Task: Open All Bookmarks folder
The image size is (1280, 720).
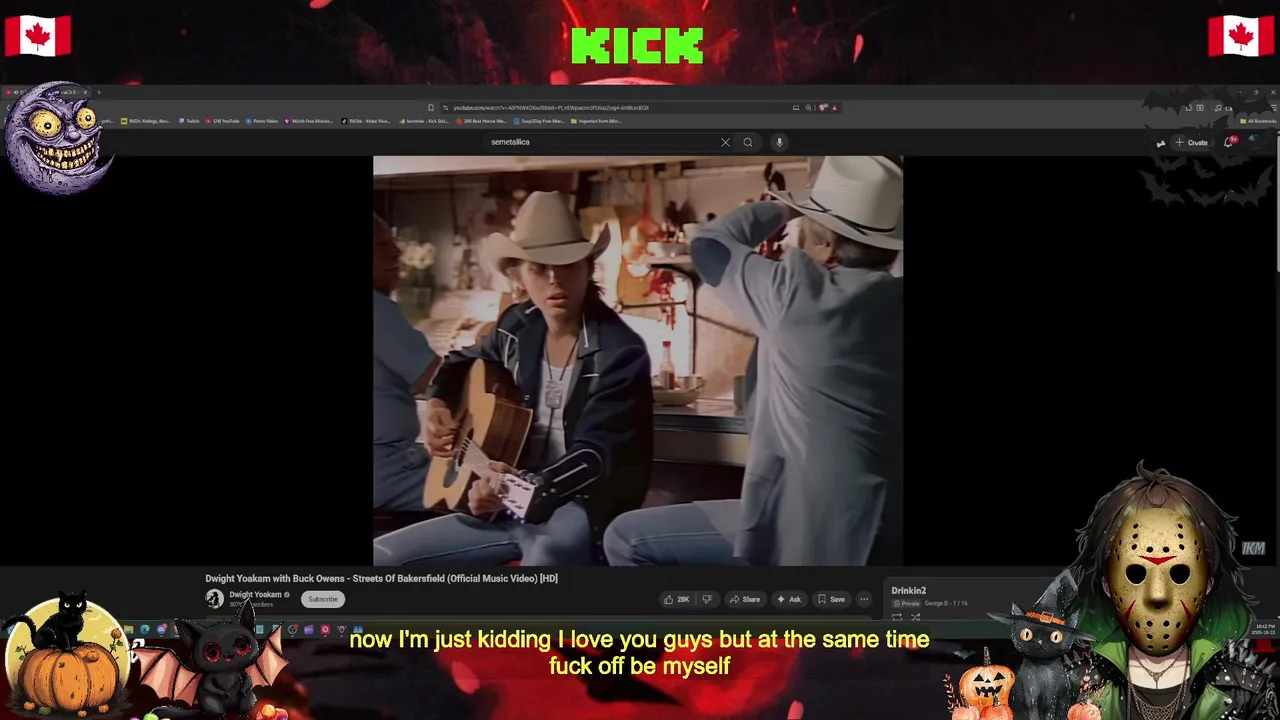Action: point(1258,121)
